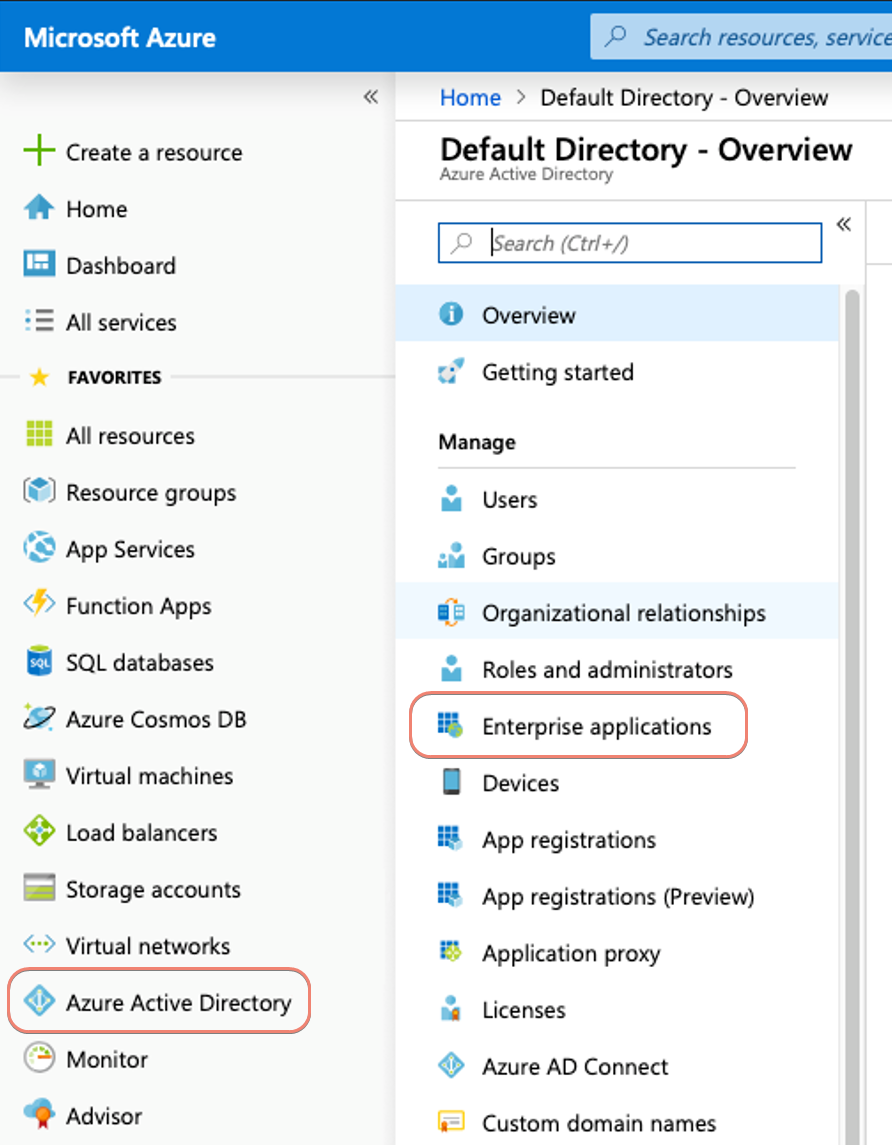Click the Azure Active Directory diamond icon
892x1145 pixels.
coord(39,1001)
